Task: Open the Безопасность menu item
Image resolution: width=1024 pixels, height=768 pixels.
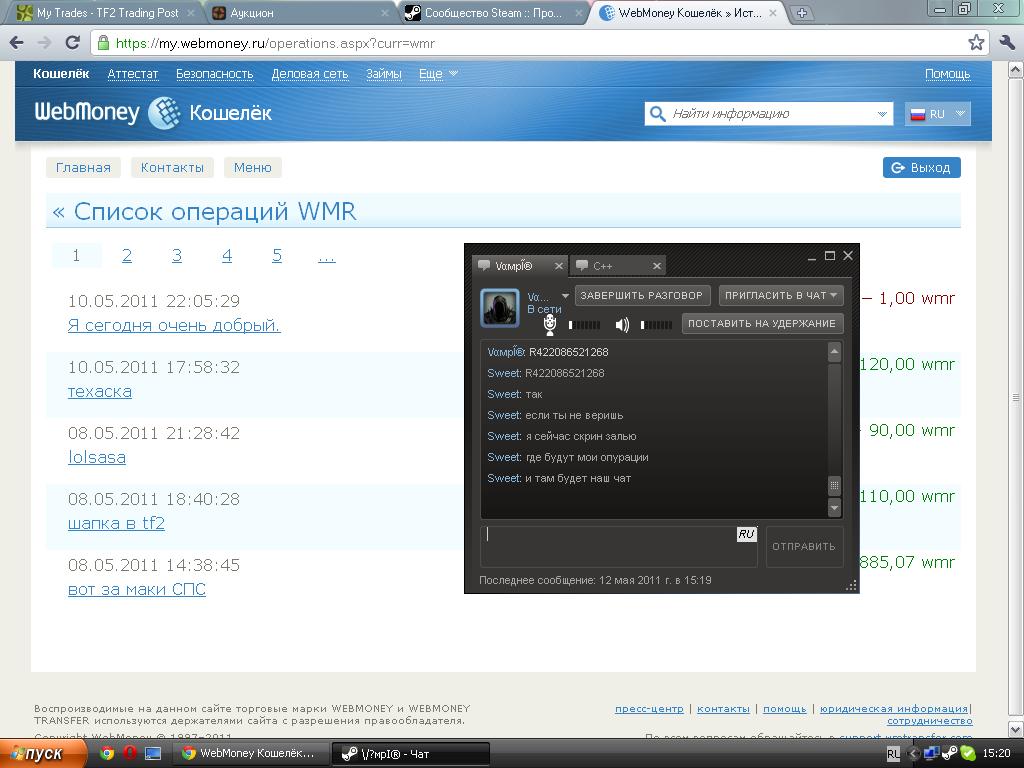Action: (214, 74)
